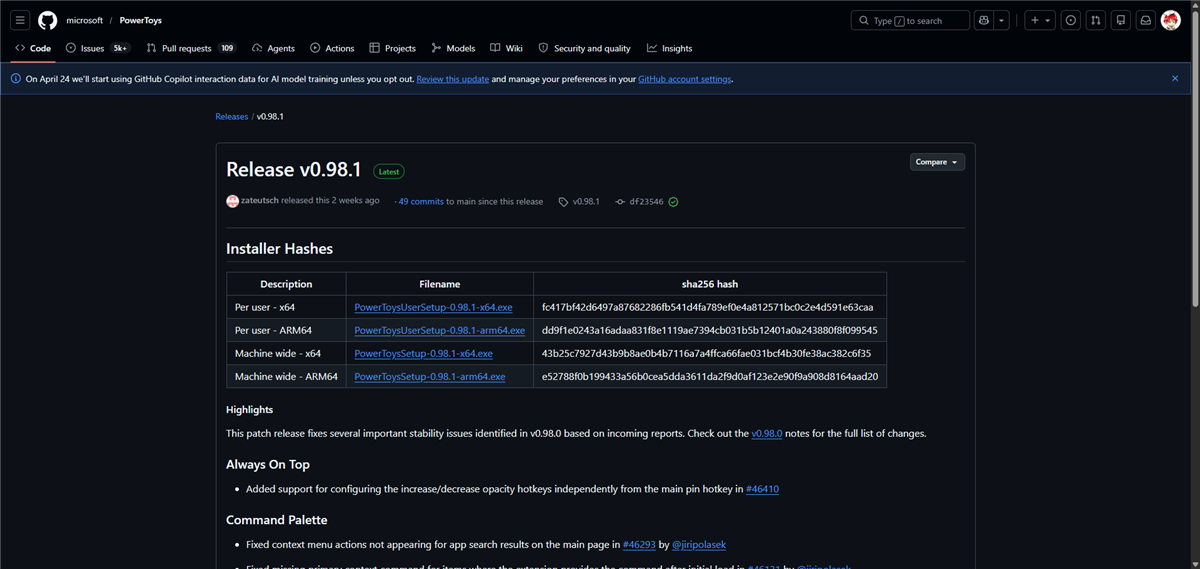This screenshot has width=1200, height=569.
Task: Download PowerToysUserSetup-0.98.1-x64.exe
Action: coord(433,307)
